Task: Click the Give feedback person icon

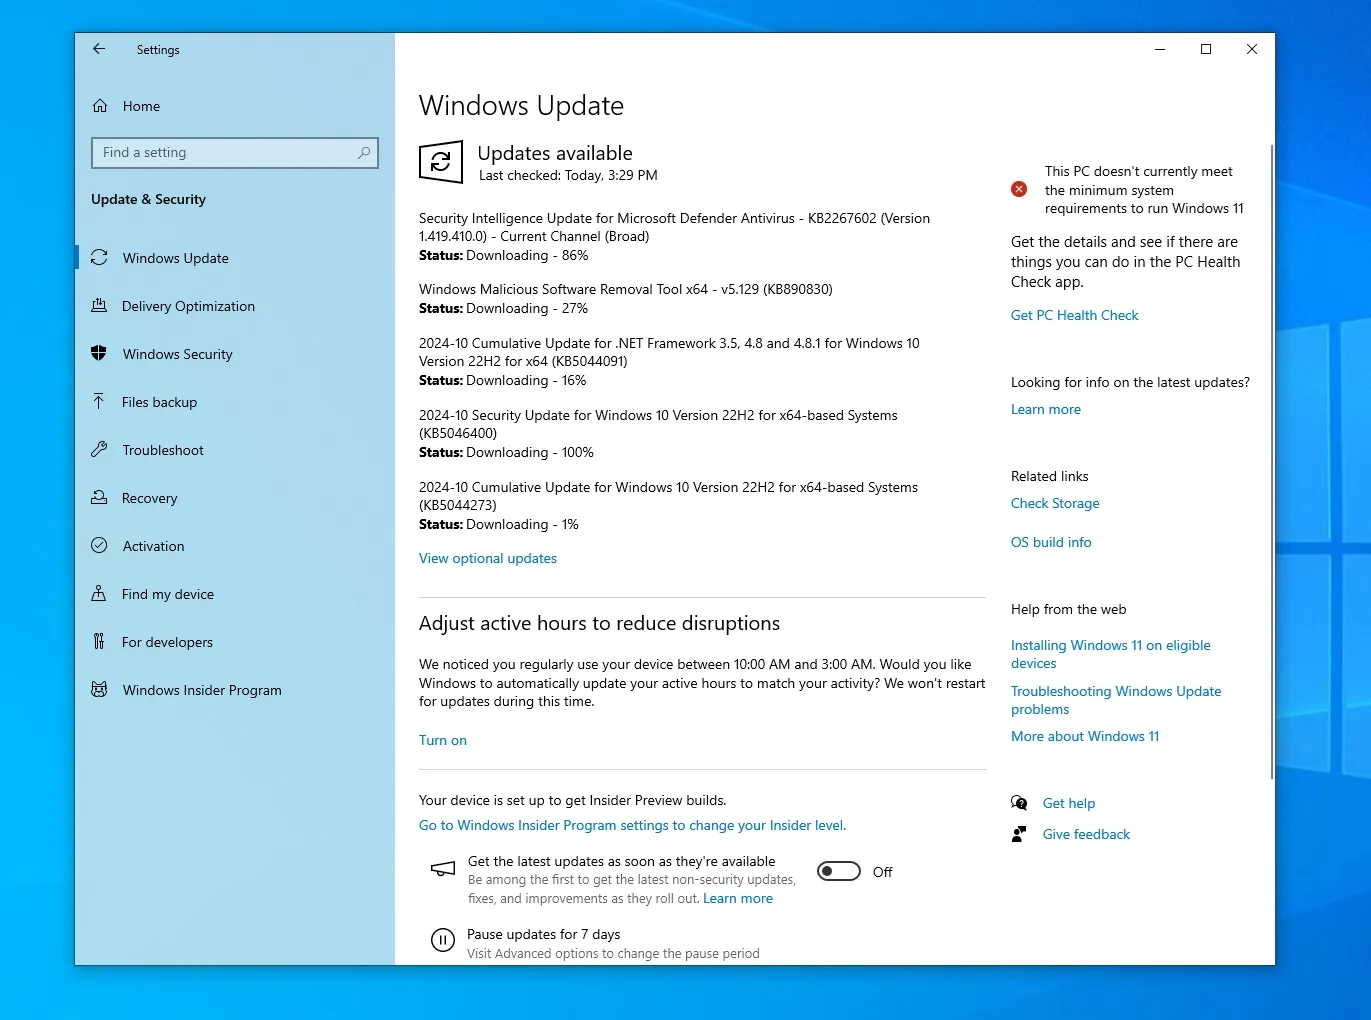Action: pyautogui.click(x=1019, y=834)
